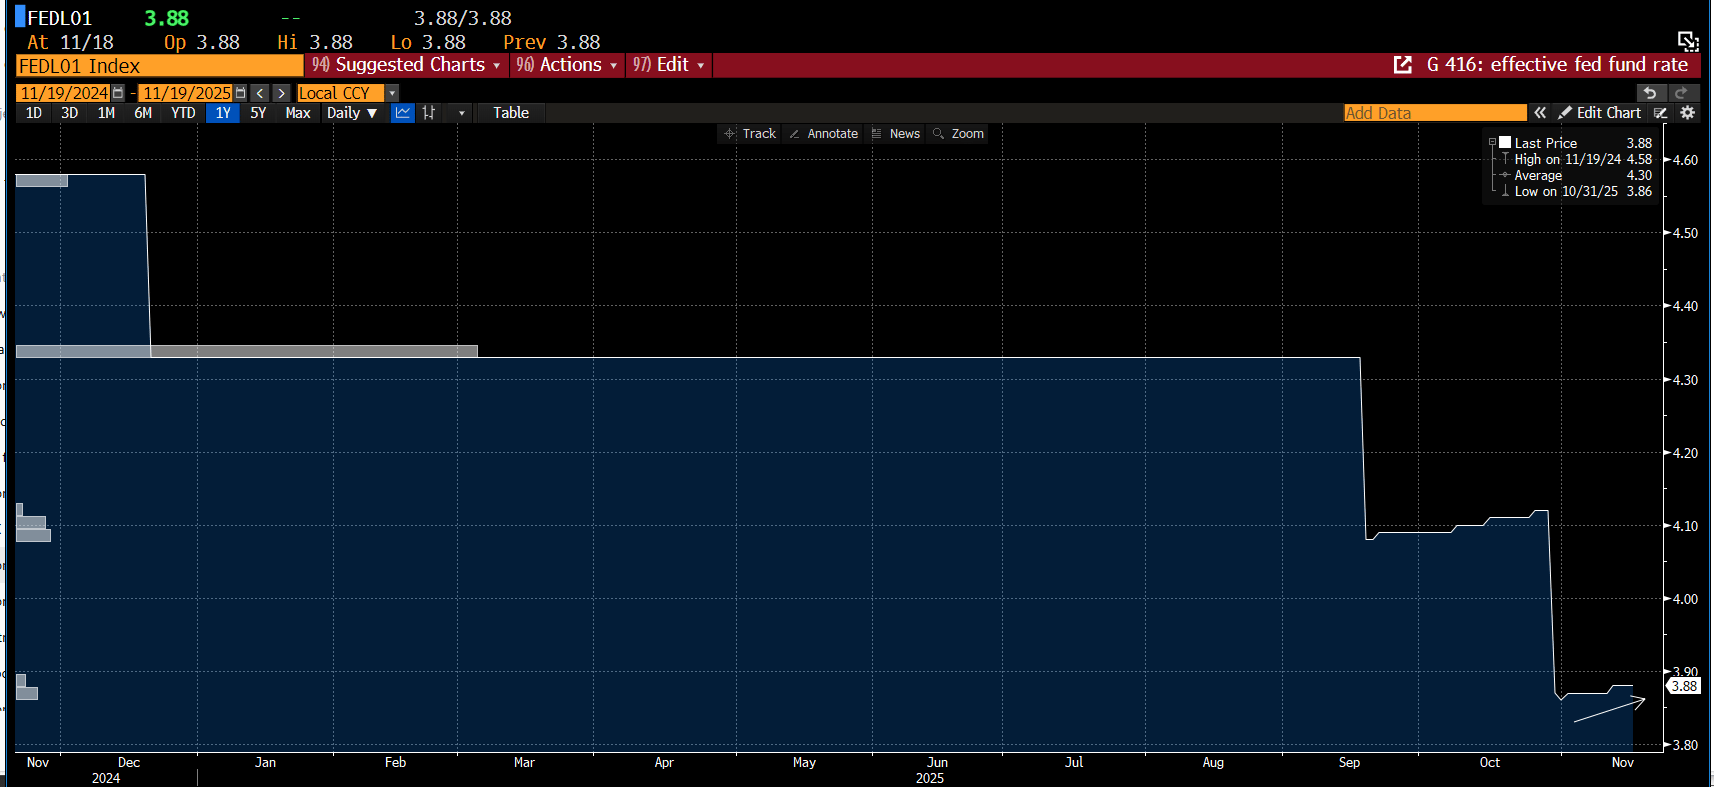1714x787 pixels.
Task: Pop out chart G 416 to new window
Action: coord(1403,65)
